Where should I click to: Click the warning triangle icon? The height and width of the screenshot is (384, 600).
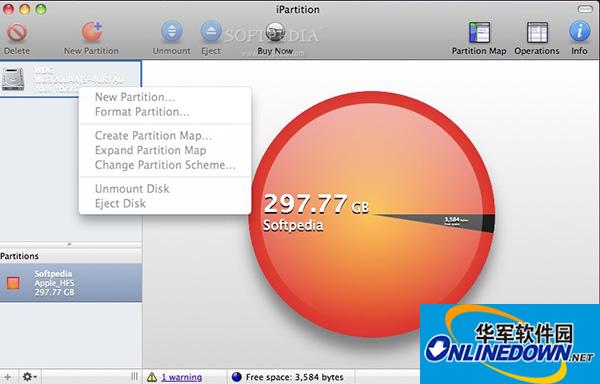coord(152,377)
